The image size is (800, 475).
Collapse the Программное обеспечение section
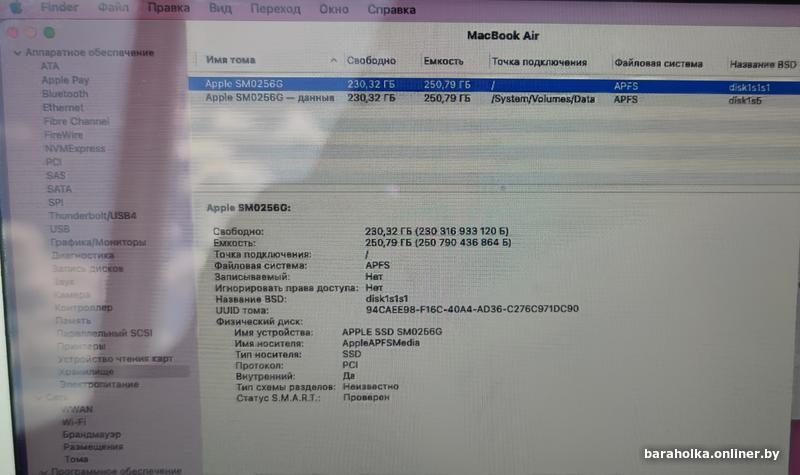[x=44, y=471]
